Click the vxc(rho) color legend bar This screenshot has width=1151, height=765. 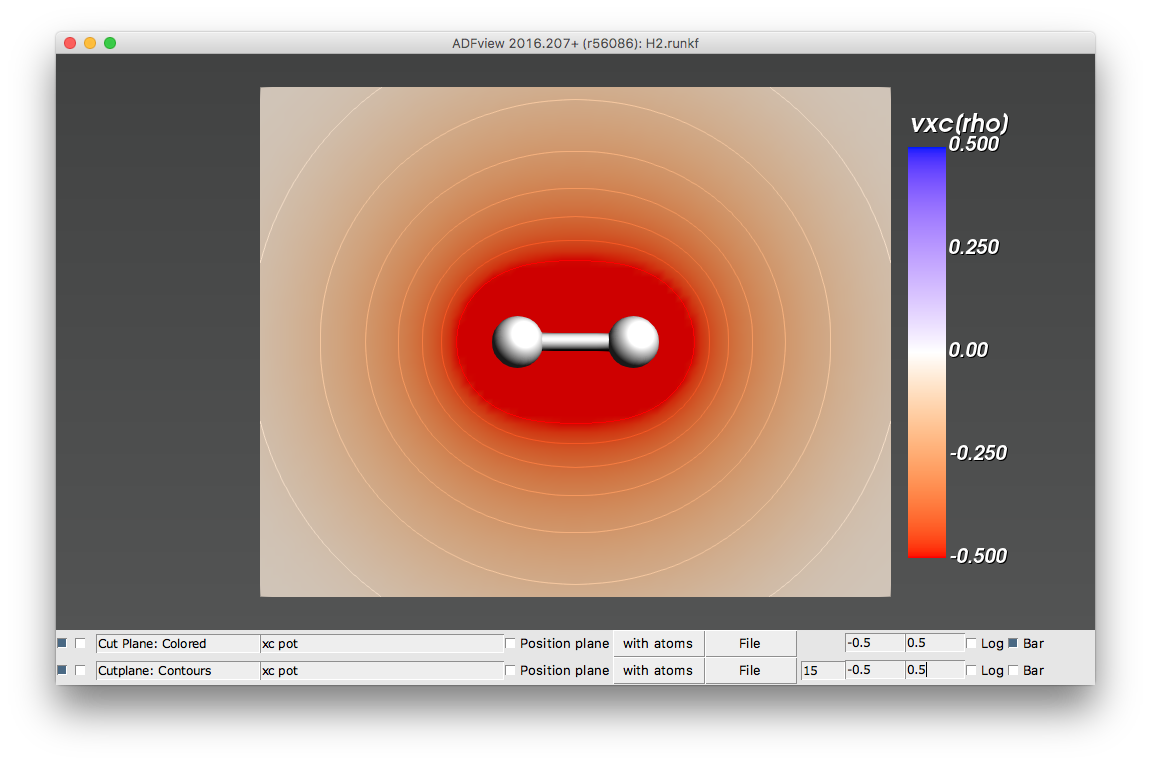coord(926,351)
